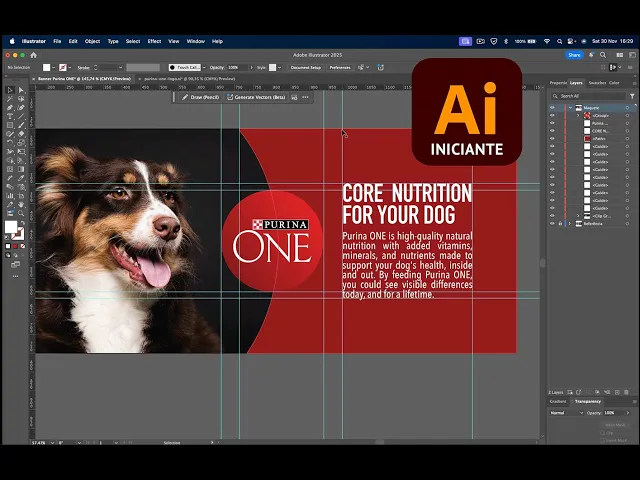Select the Paintbrush tool
The width and height of the screenshot is (640, 480).
[21, 125]
